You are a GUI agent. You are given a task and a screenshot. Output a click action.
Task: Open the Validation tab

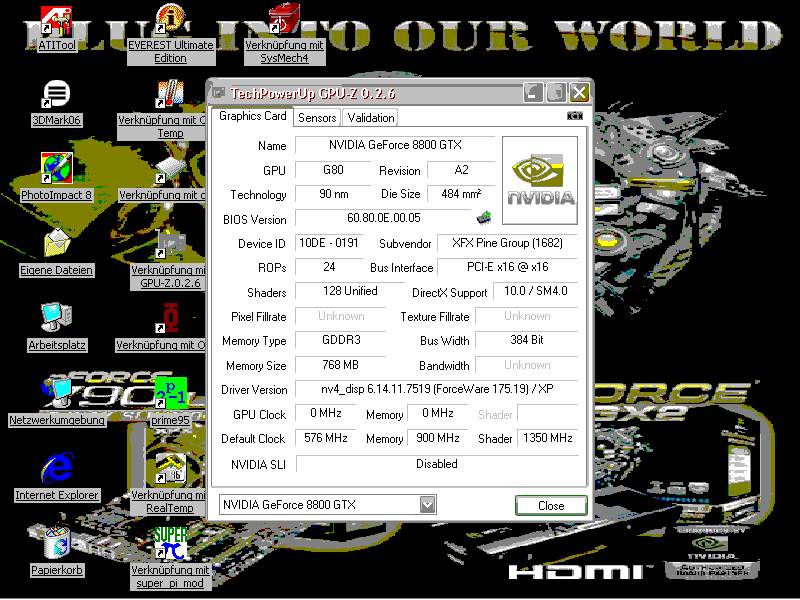pos(371,118)
